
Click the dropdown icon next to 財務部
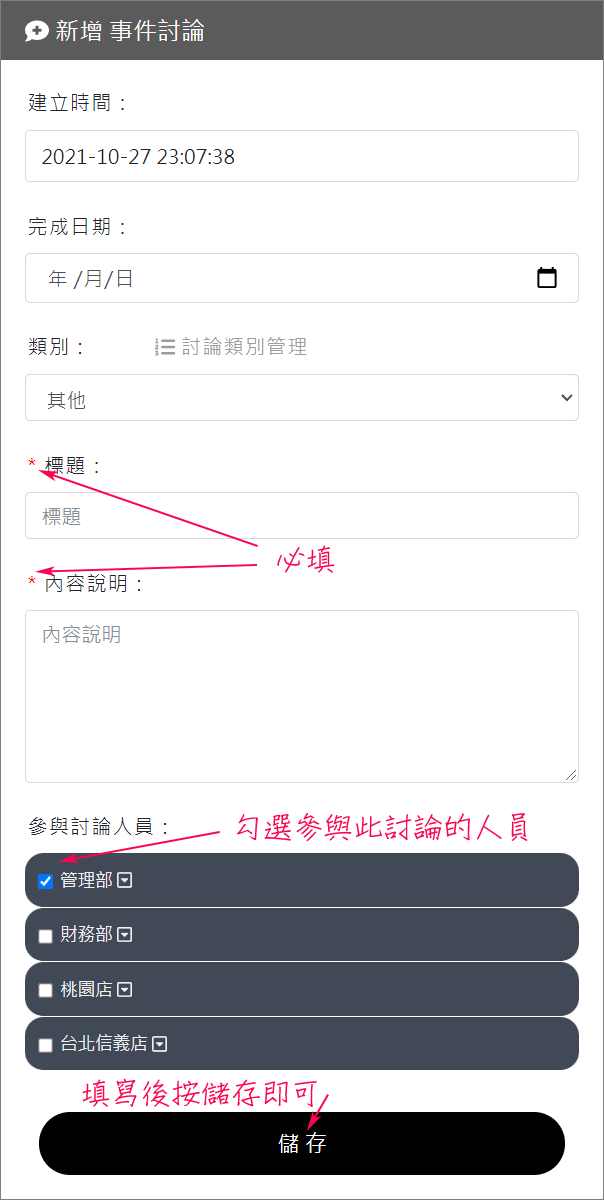[x=125, y=935]
